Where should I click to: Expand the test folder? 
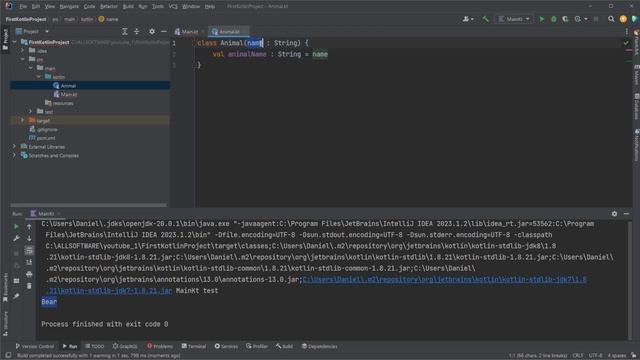[x=31, y=111]
